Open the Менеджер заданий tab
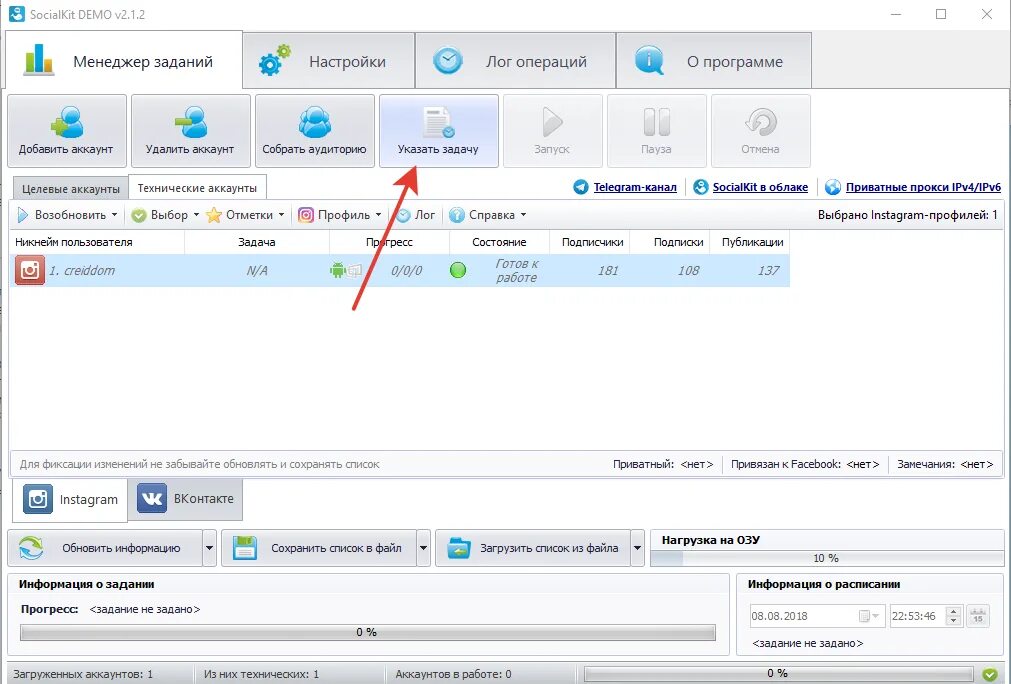The width and height of the screenshot is (1011, 684). (124, 61)
